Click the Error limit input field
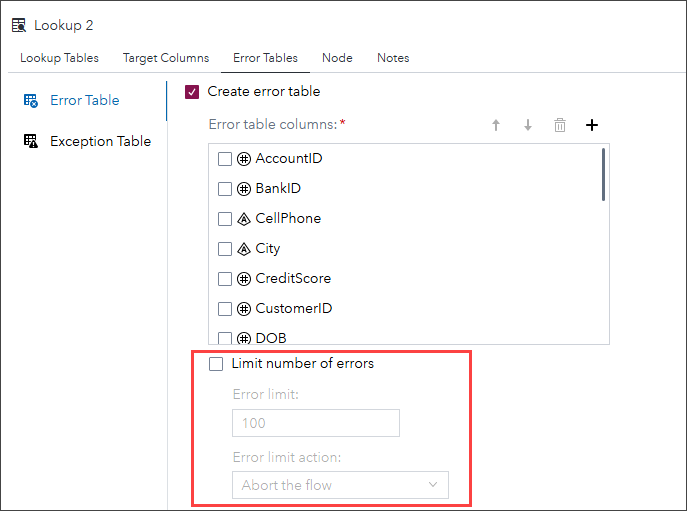 point(315,423)
